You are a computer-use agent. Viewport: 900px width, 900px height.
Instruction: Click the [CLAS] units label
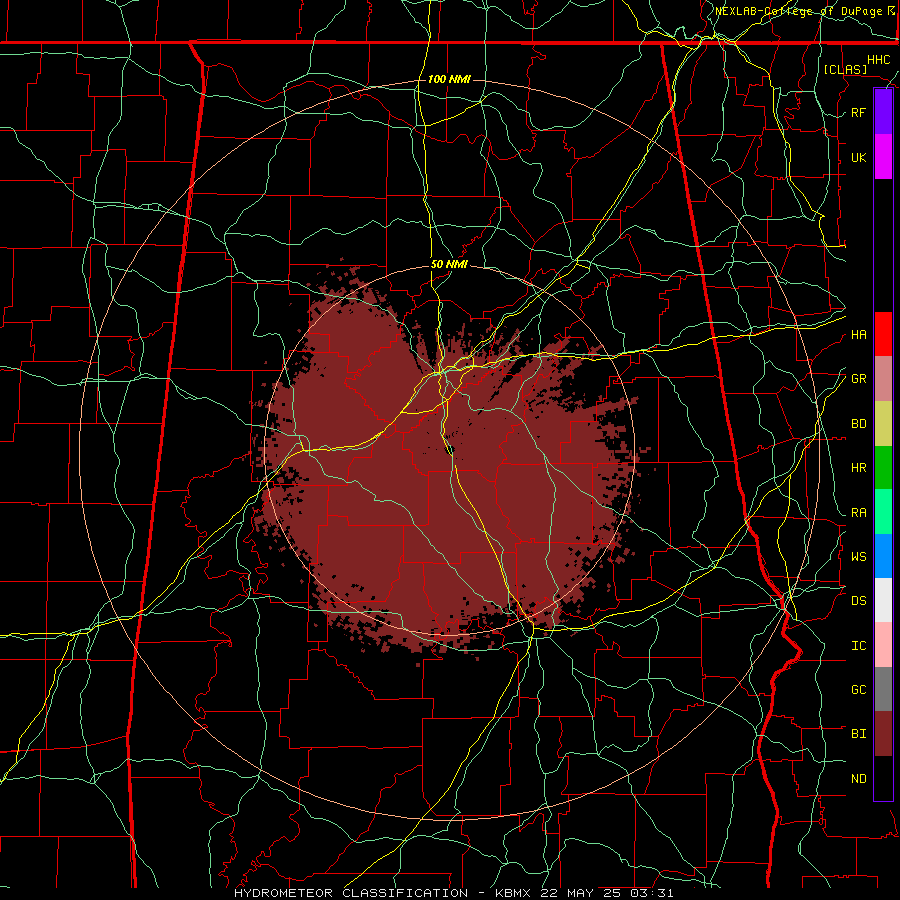tap(845, 70)
